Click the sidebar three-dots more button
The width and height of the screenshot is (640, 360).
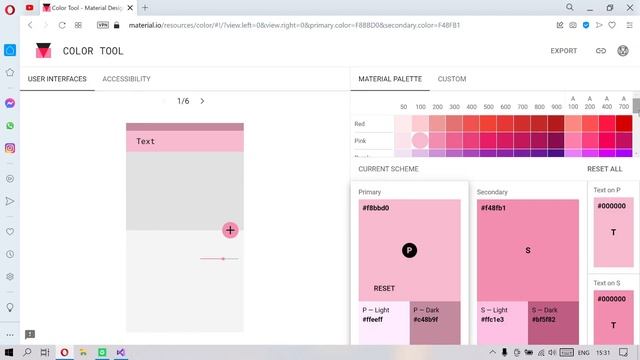[x=10, y=335]
